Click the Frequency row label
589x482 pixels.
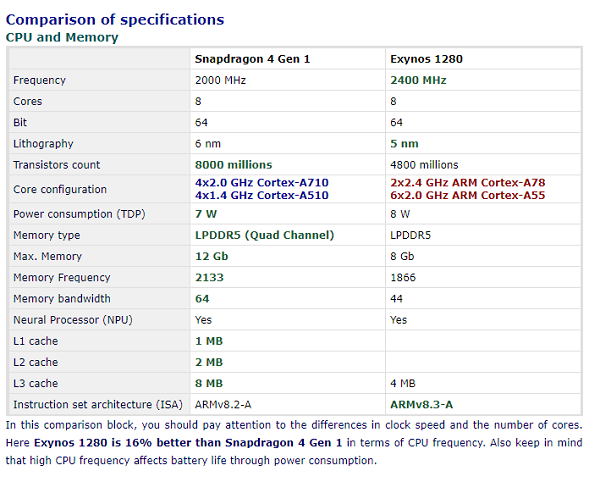(x=39, y=80)
